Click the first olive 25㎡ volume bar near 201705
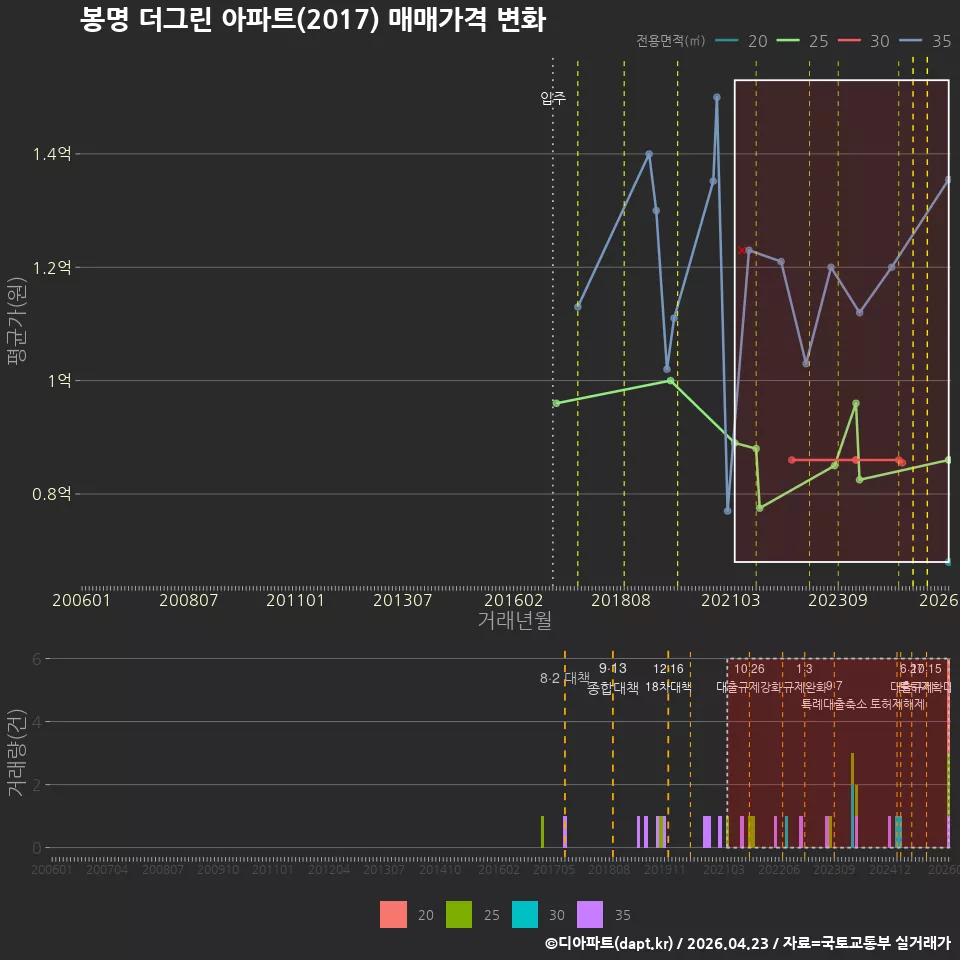 pyautogui.click(x=542, y=832)
